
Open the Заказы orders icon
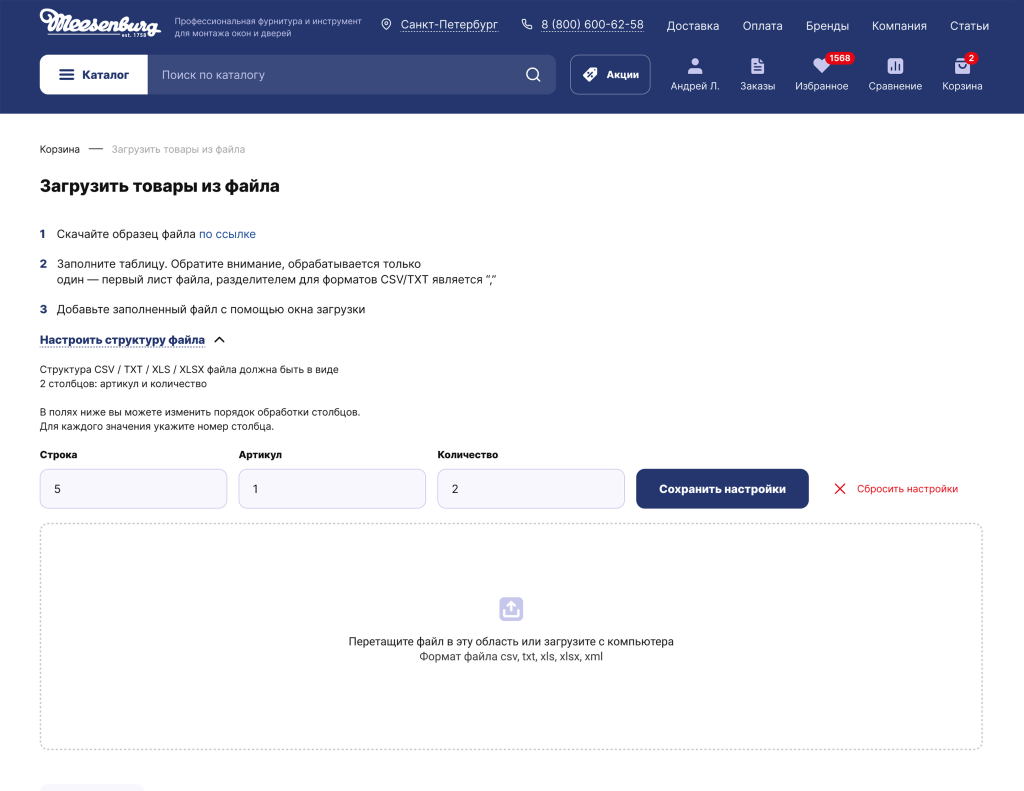coord(757,67)
